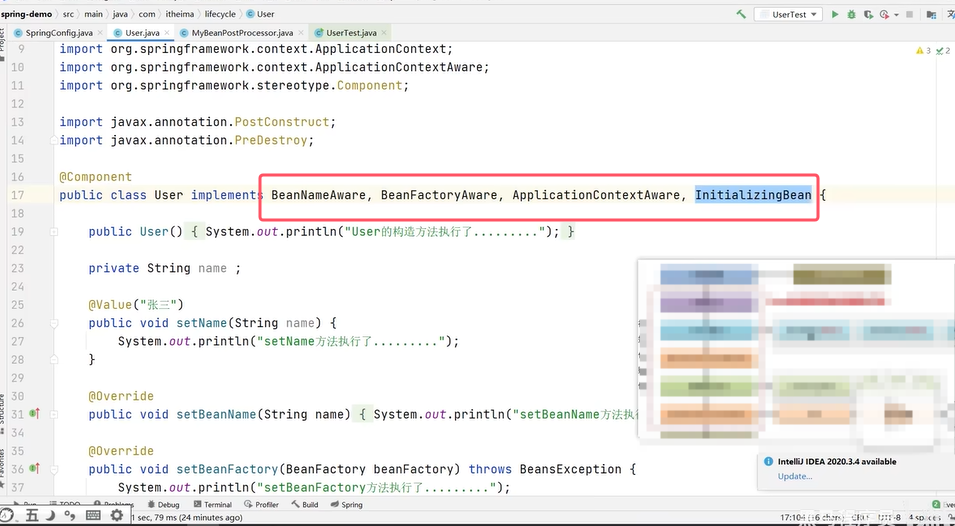This screenshot has height=526, width=955.
Task: Click the itheima breadcrumb segment
Action: (179, 14)
